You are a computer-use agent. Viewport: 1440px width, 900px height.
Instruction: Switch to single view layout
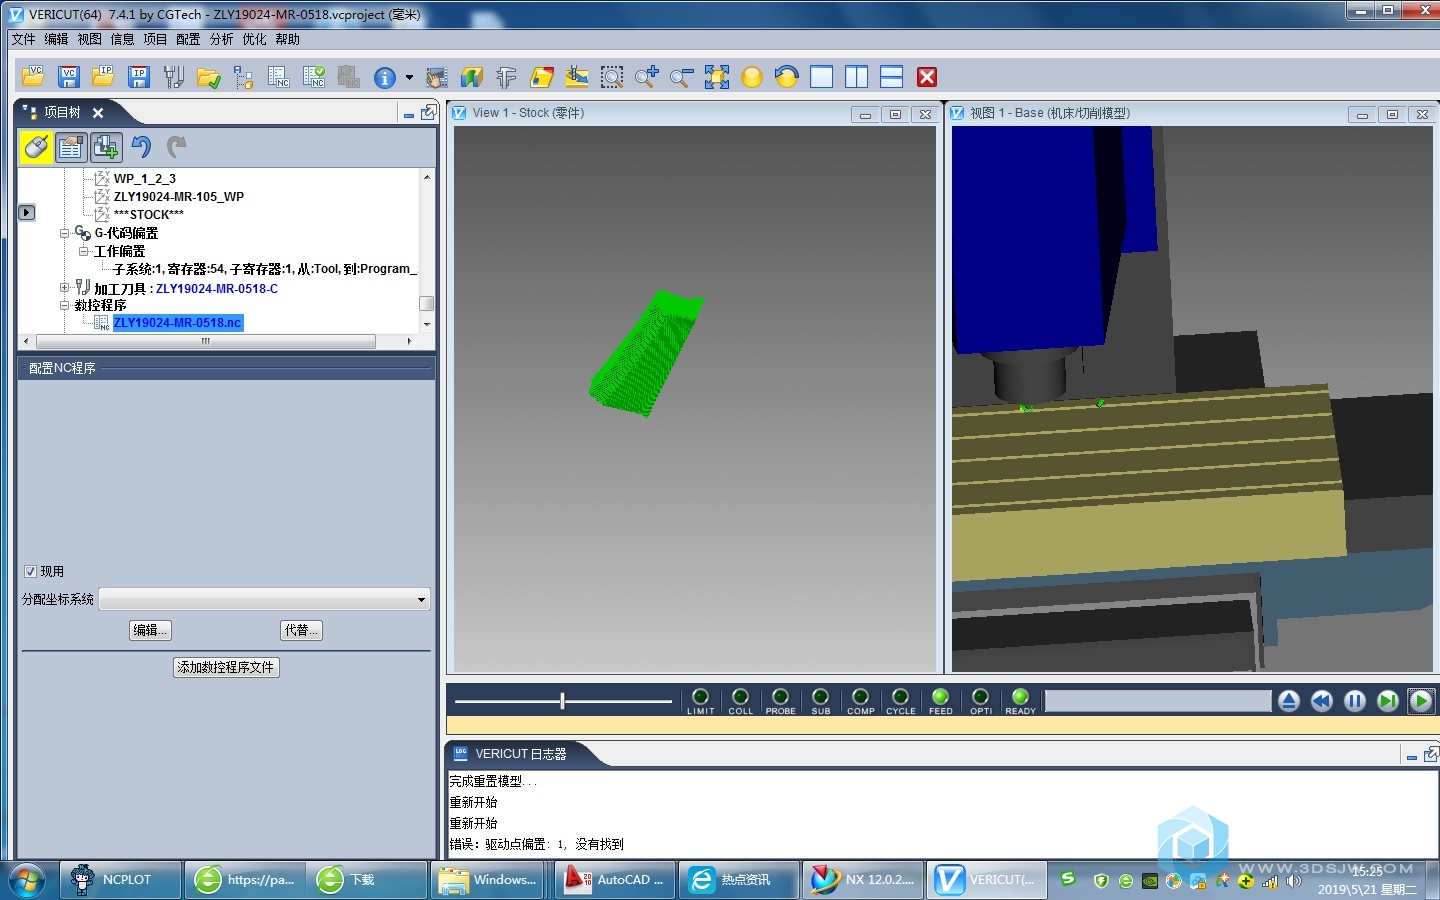click(822, 77)
